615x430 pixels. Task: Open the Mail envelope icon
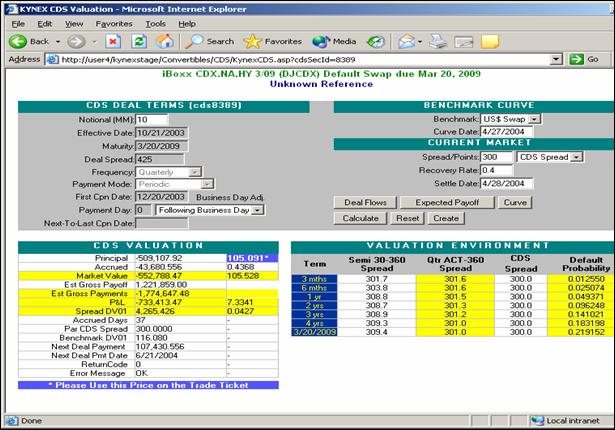[x=407, y=41]
